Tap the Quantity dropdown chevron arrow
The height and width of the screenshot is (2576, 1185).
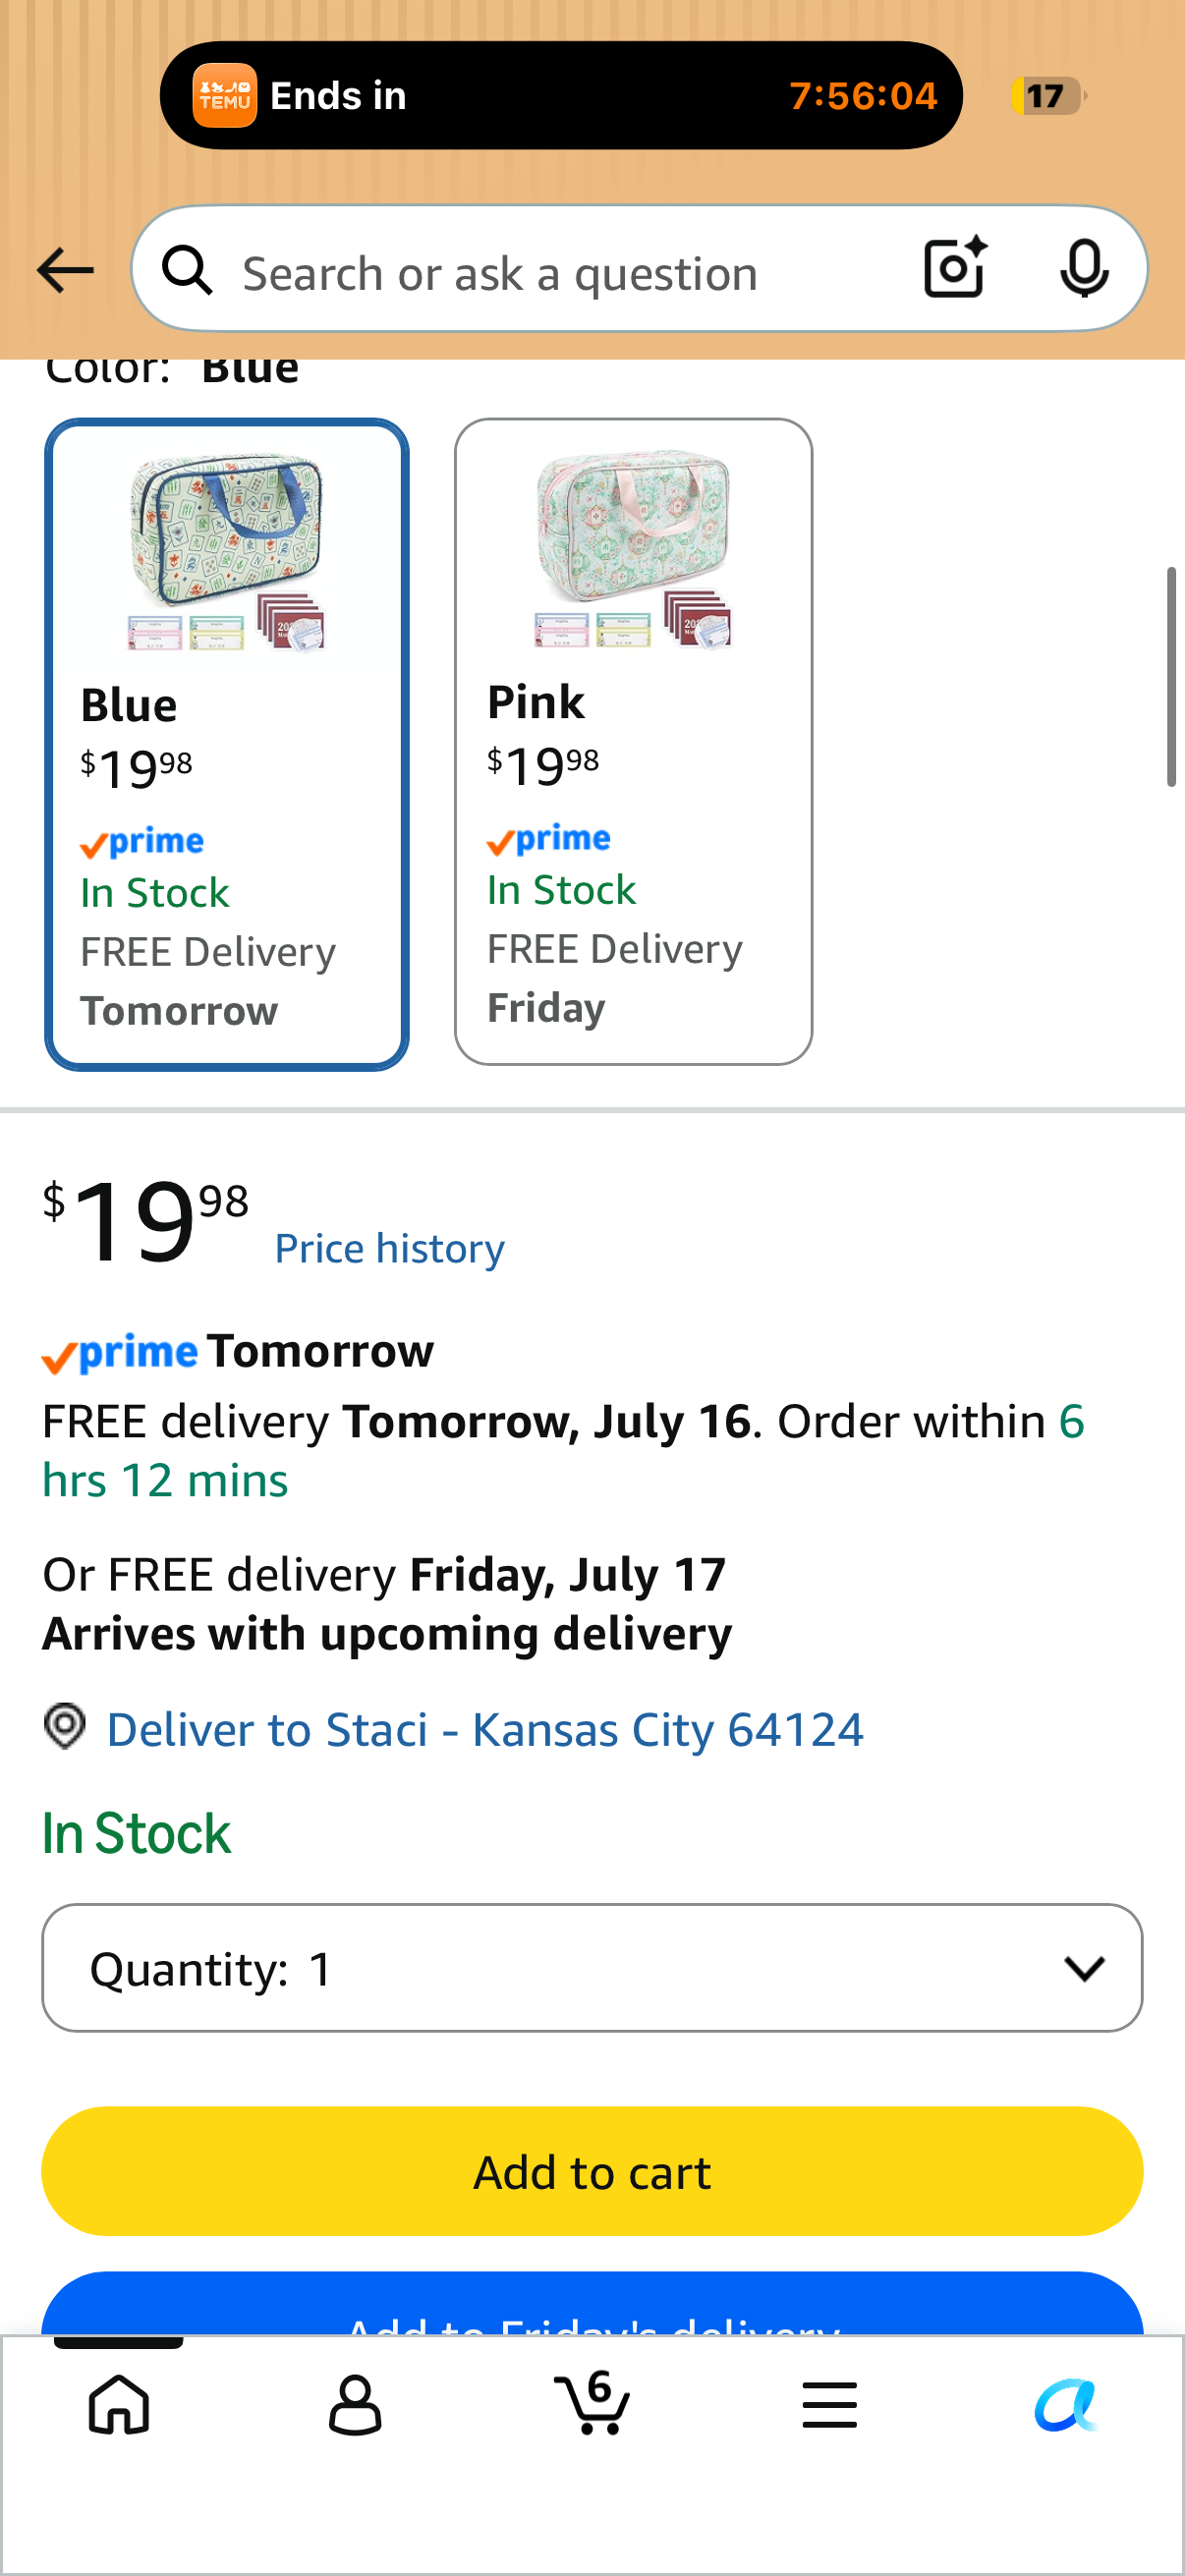[1084, 1969]
